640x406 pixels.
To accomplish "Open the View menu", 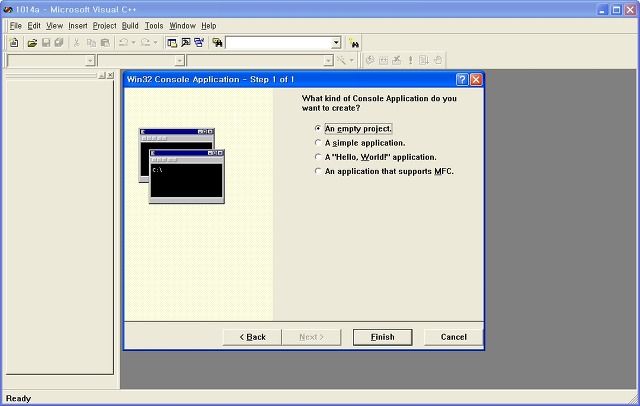I will click(54, 26).
